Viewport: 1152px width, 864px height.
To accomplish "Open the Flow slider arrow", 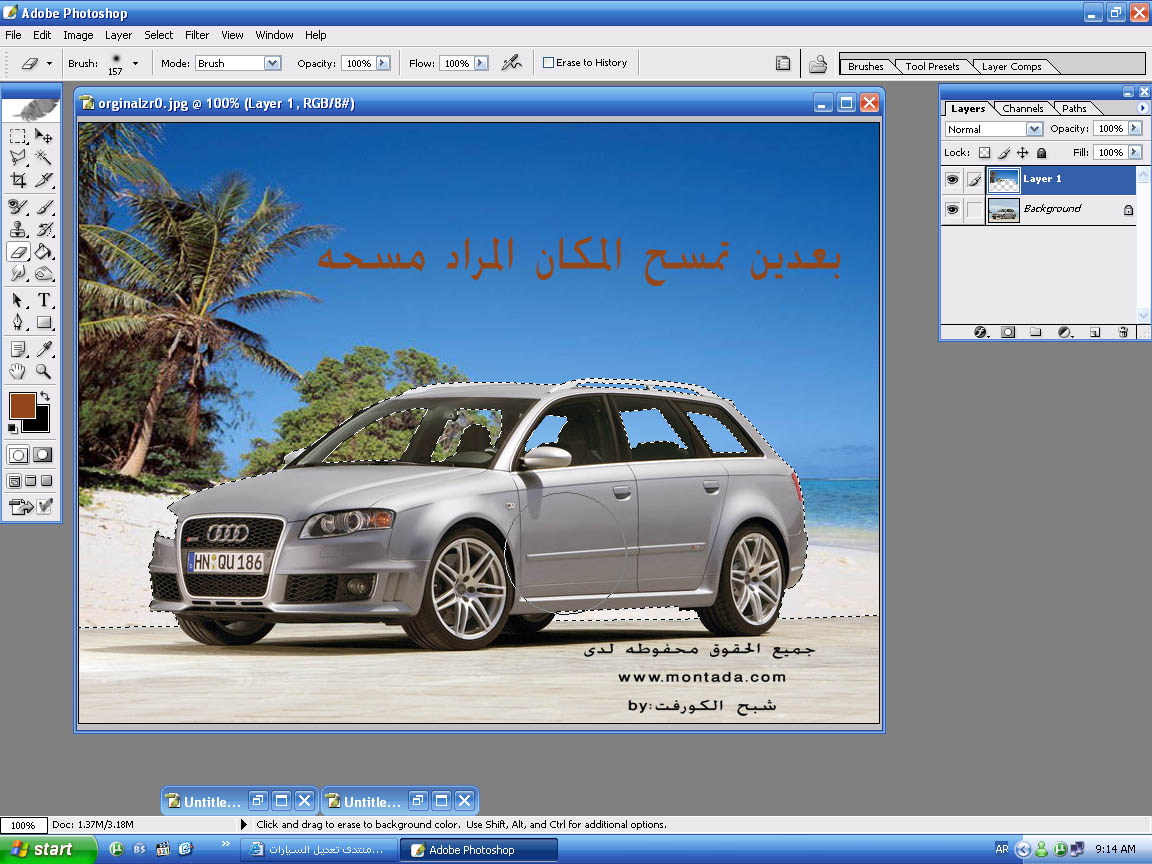I will coord(480,63).
